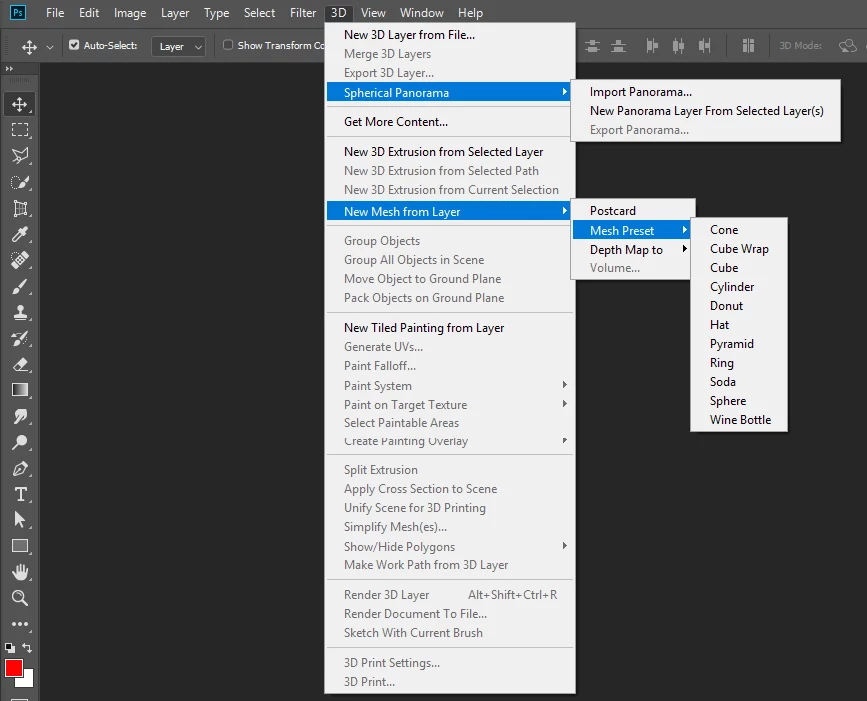Click the red foreground color swatch

click(x=13, y=668)
